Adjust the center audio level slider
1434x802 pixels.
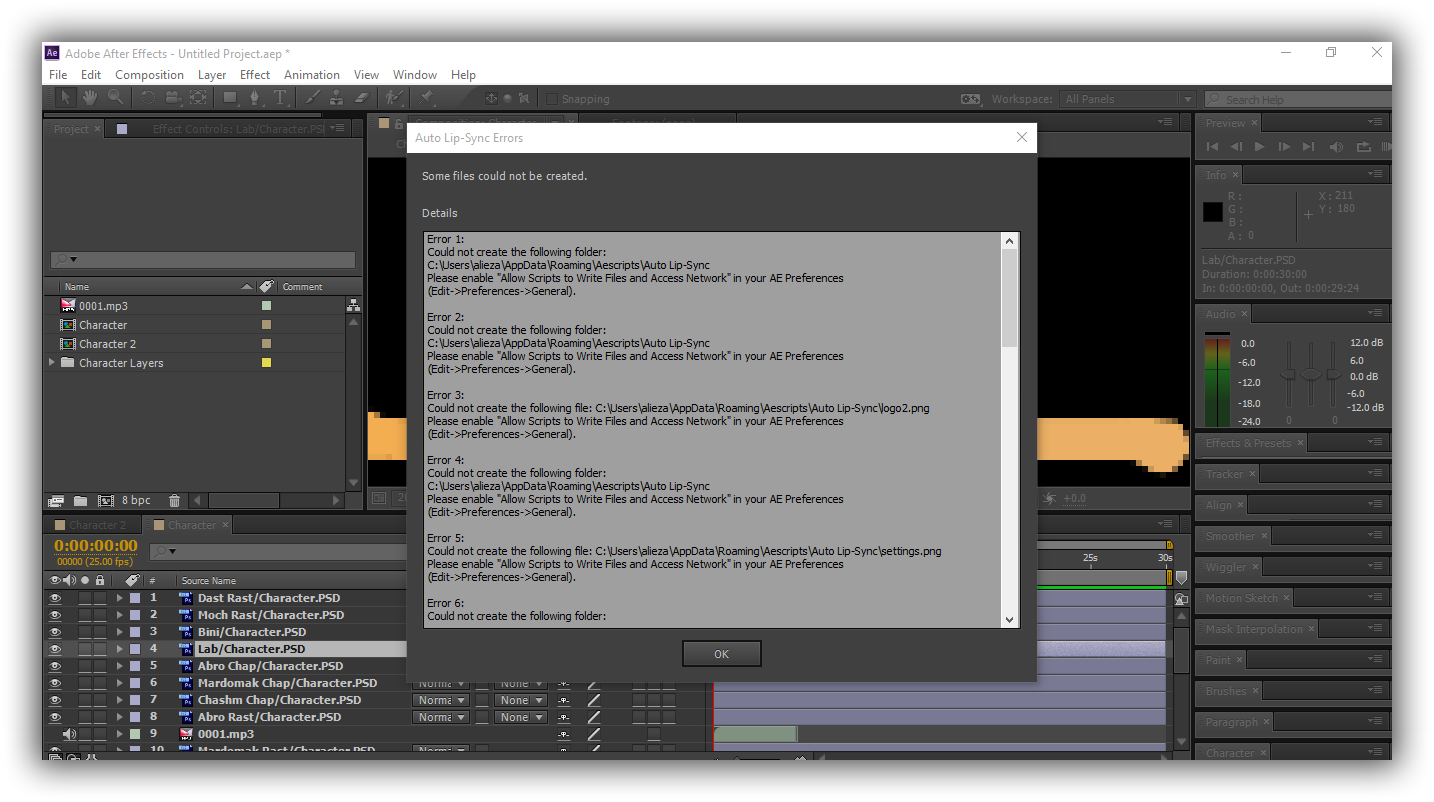[x=1311, y=374]
